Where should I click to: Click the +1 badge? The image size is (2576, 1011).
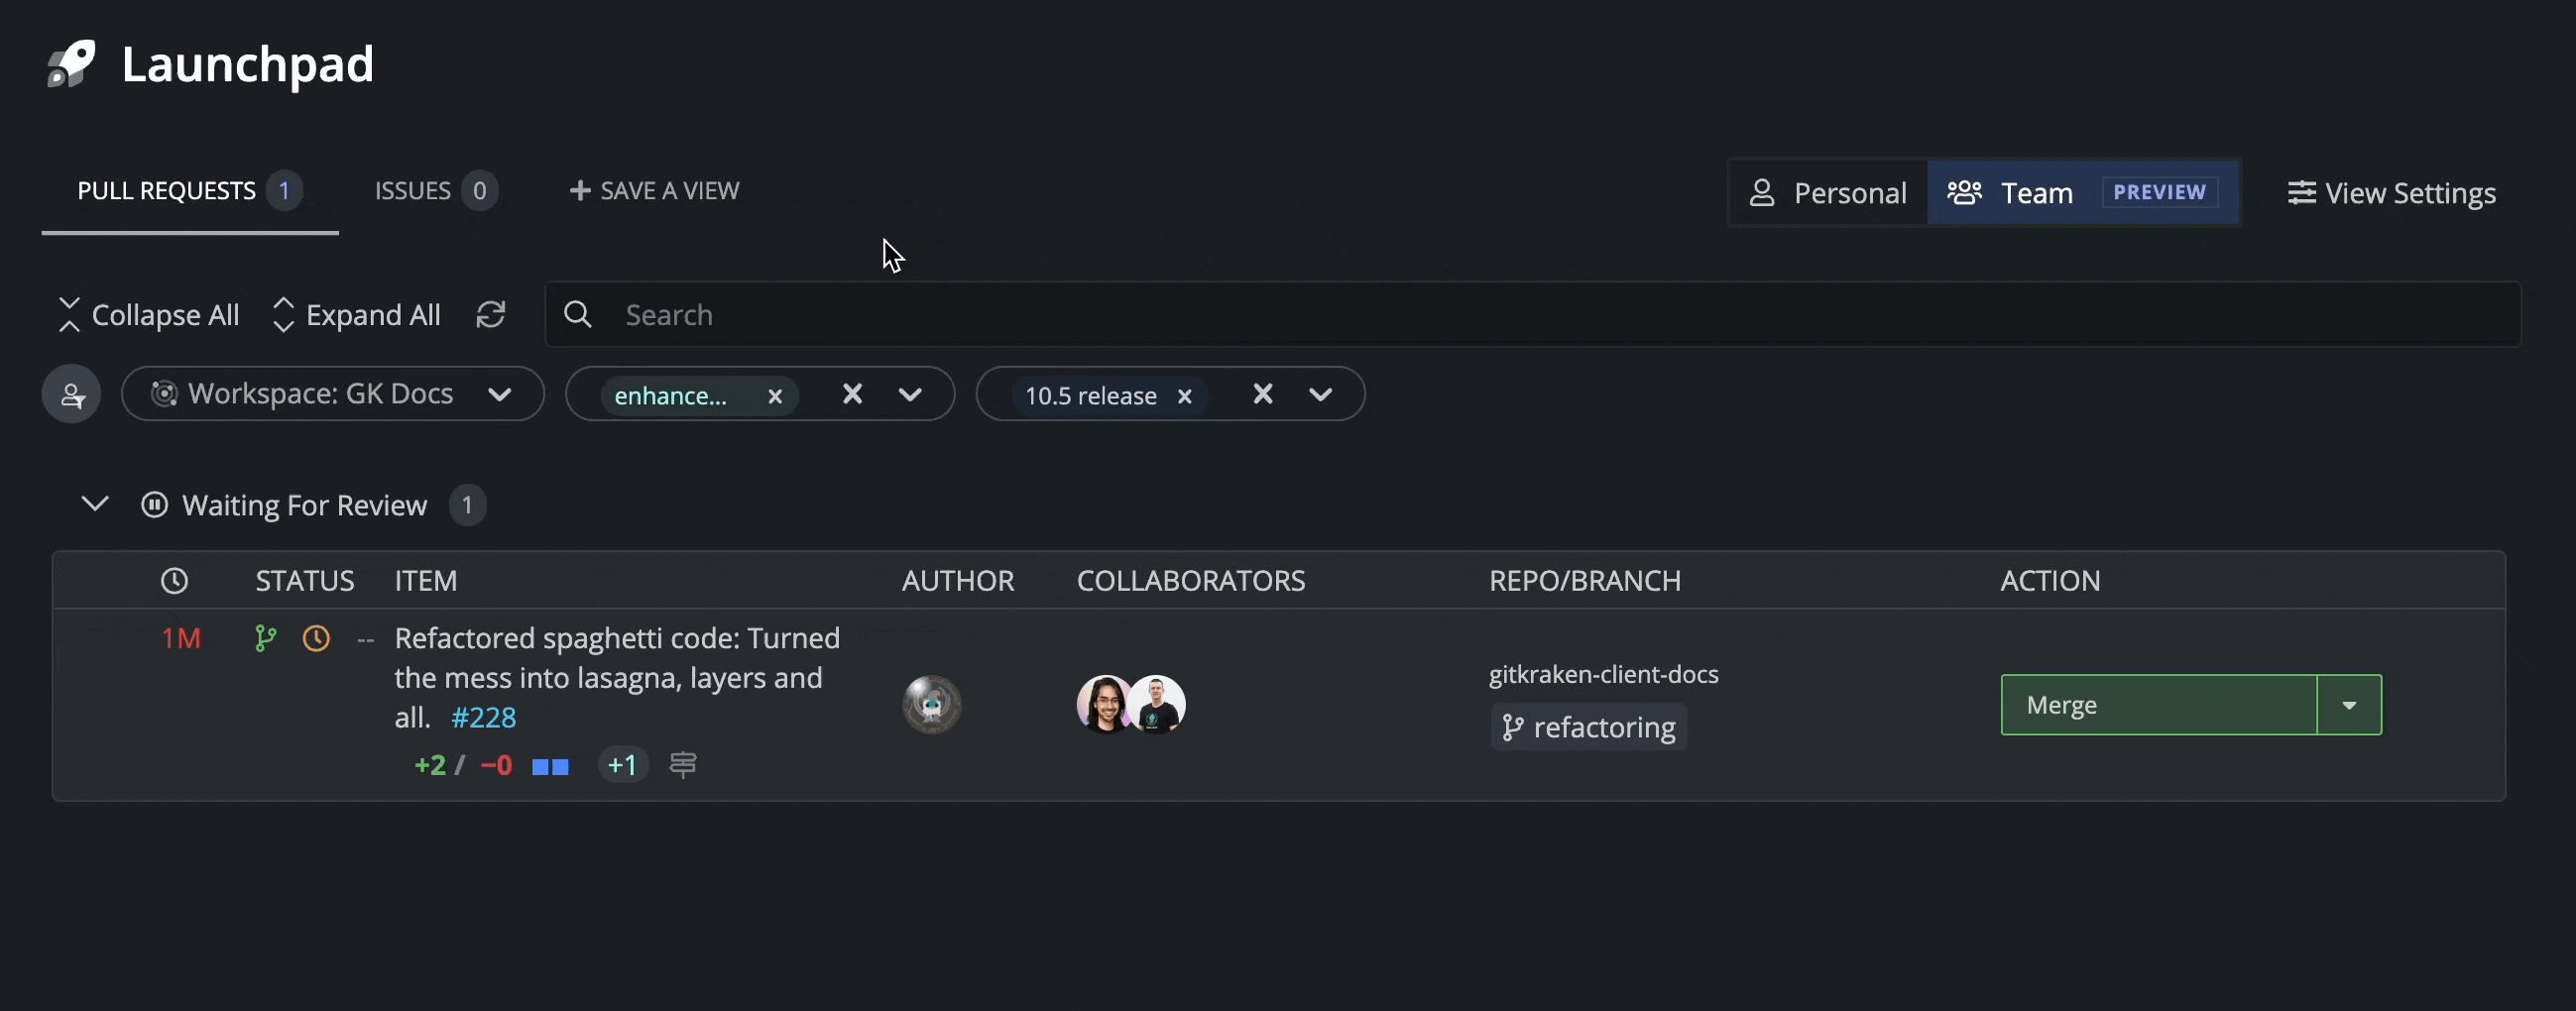tap(622, 765)
